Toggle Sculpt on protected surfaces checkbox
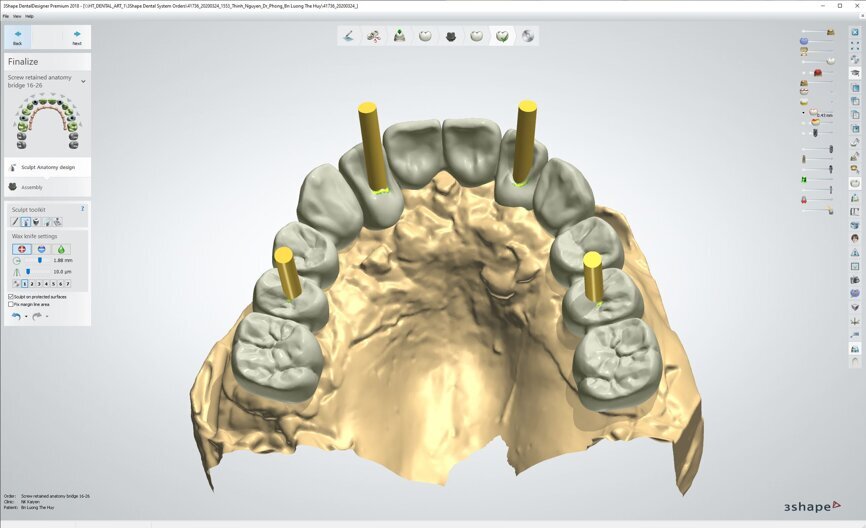The image size is (866, 528). click(x=11, y=296)
